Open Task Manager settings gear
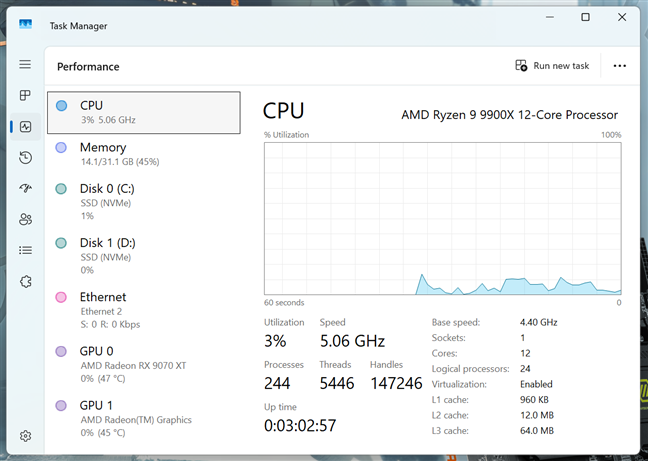Screen dimensions: 648x461 click(26, 436)
